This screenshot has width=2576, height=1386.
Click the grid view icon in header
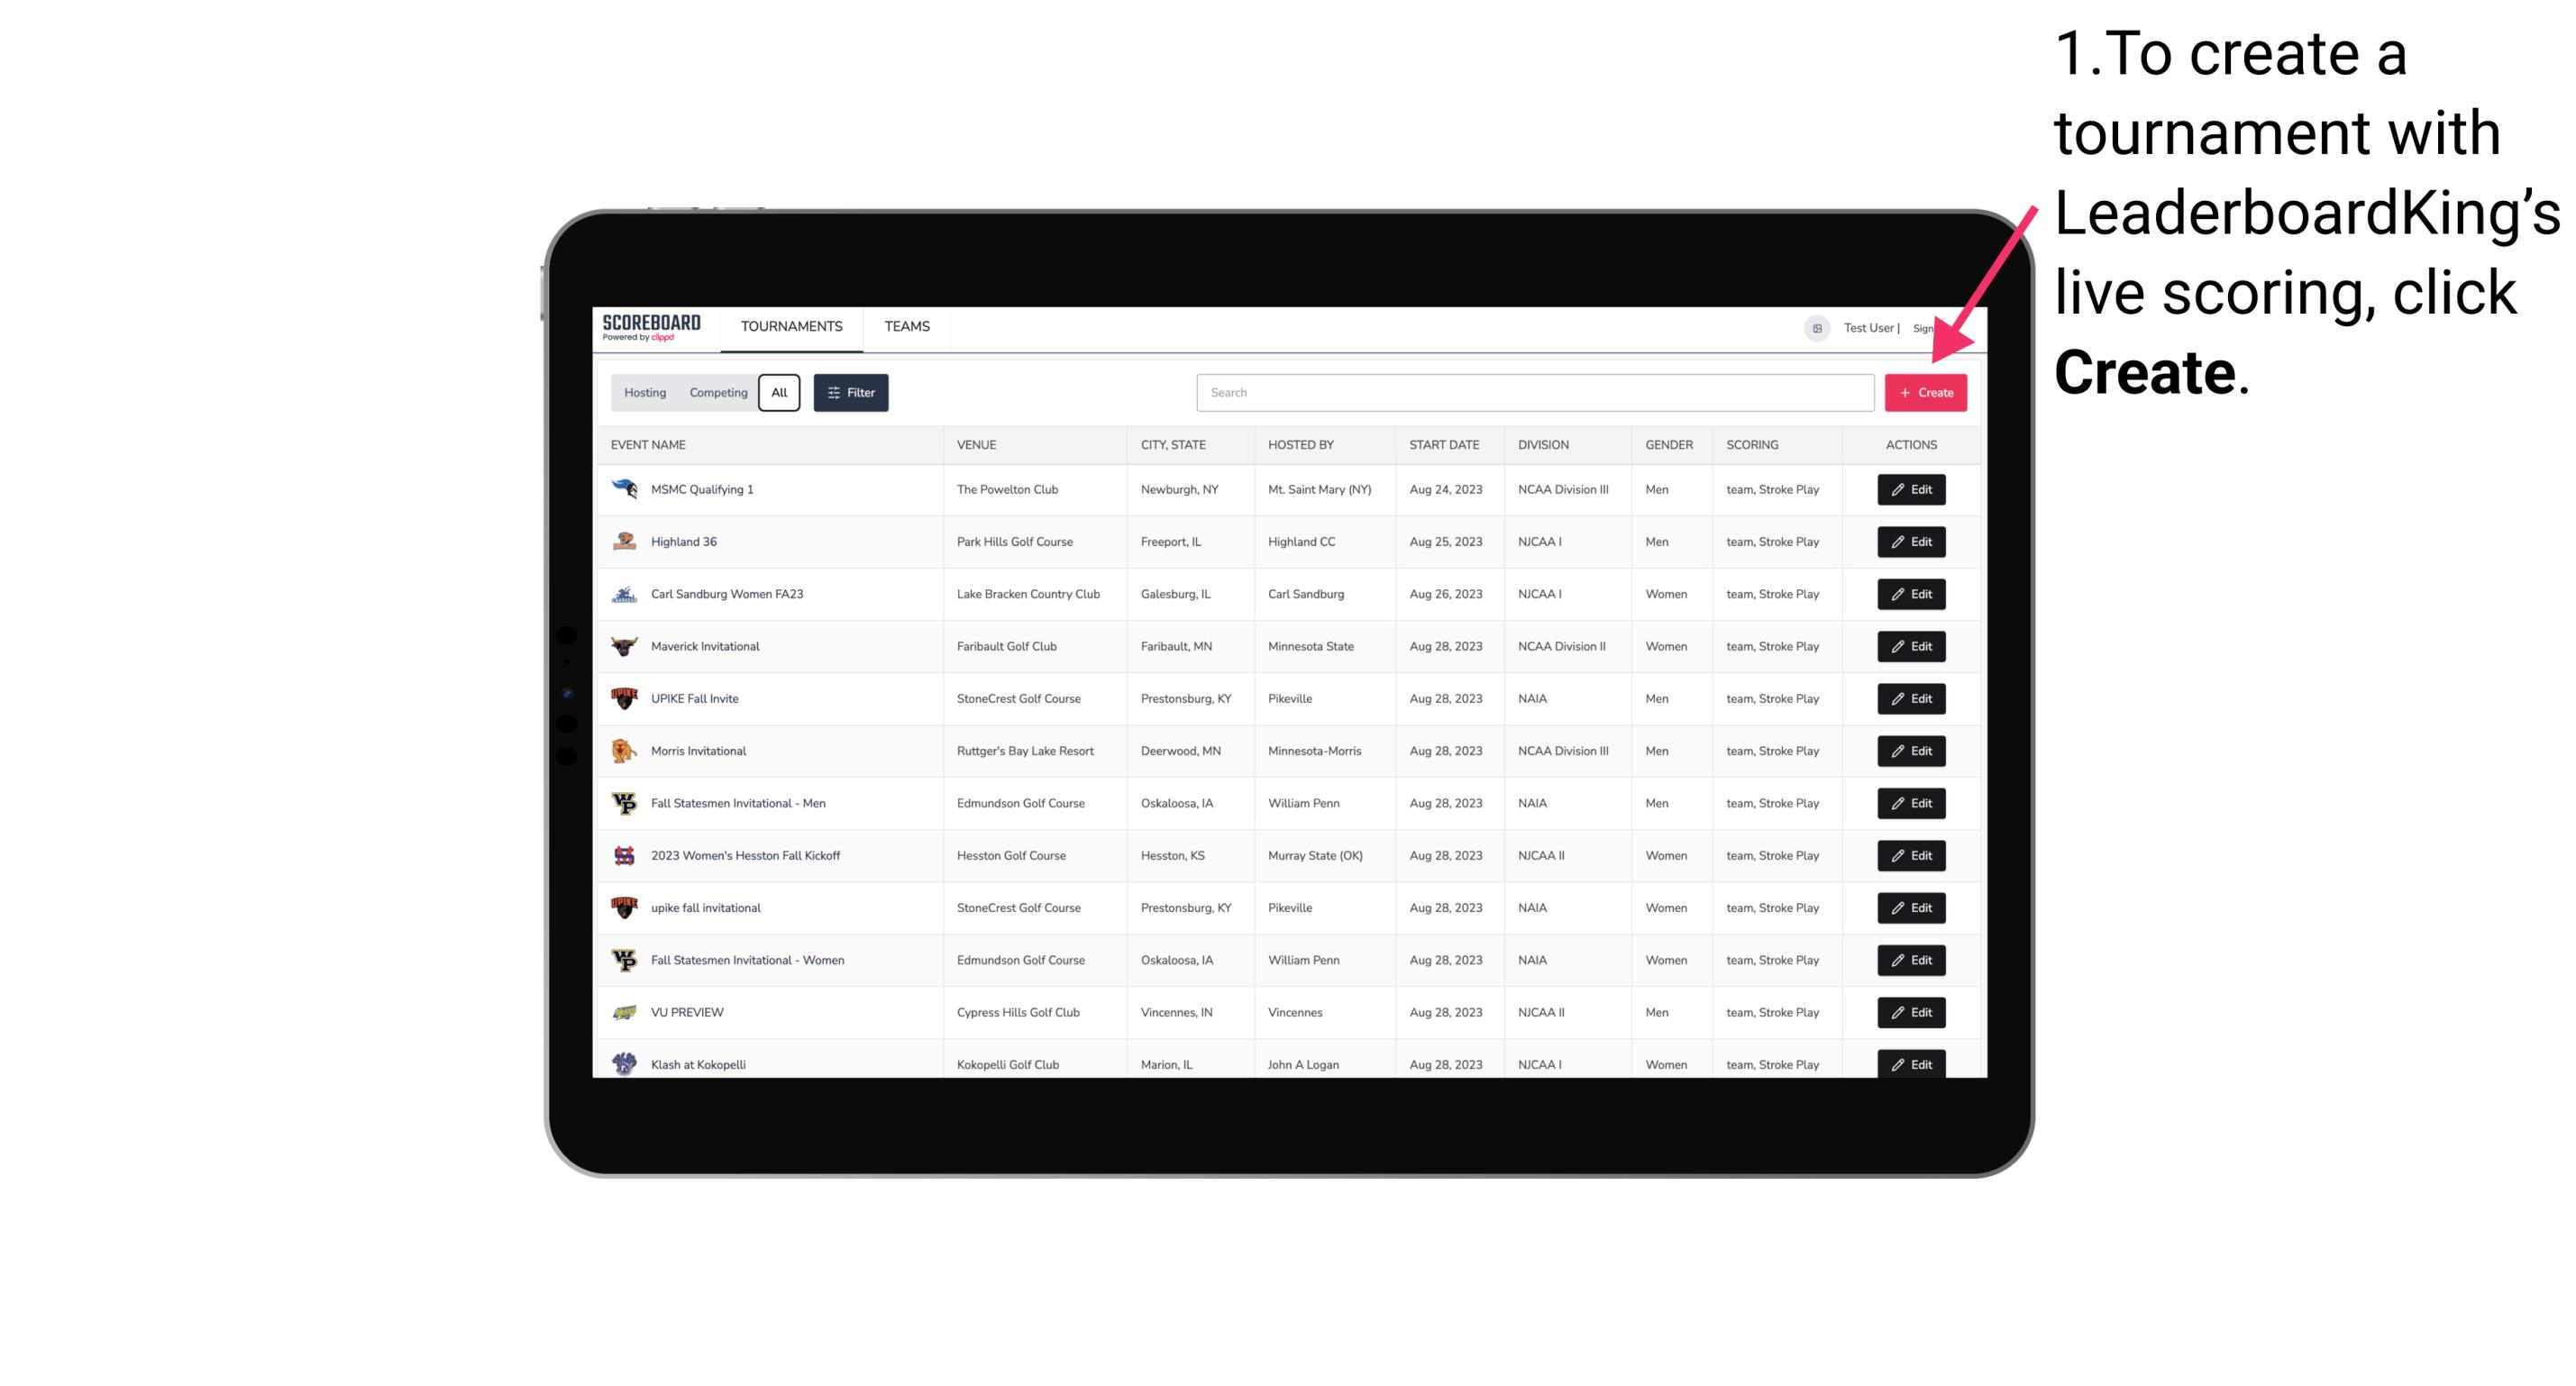1816,326
